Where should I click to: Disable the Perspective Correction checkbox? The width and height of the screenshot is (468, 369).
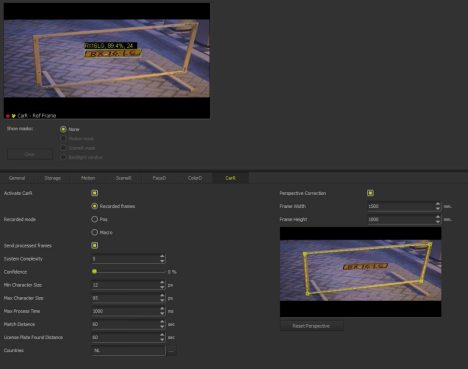370,193
